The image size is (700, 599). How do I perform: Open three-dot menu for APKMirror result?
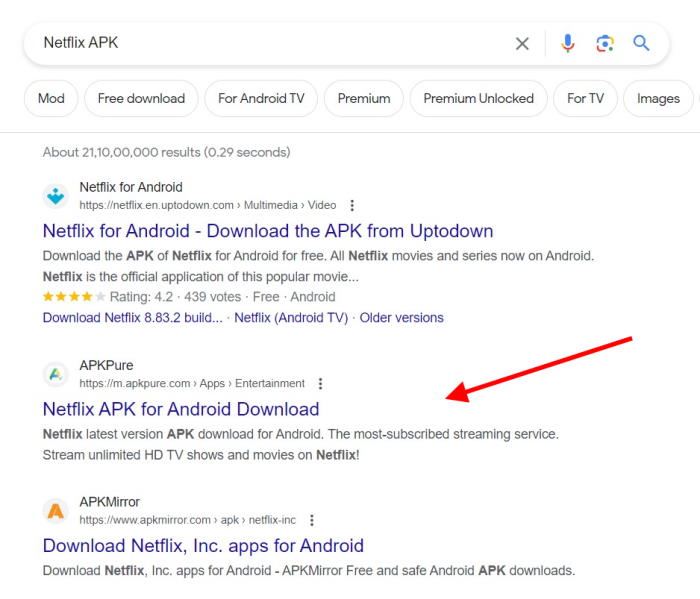coord(312,520)
